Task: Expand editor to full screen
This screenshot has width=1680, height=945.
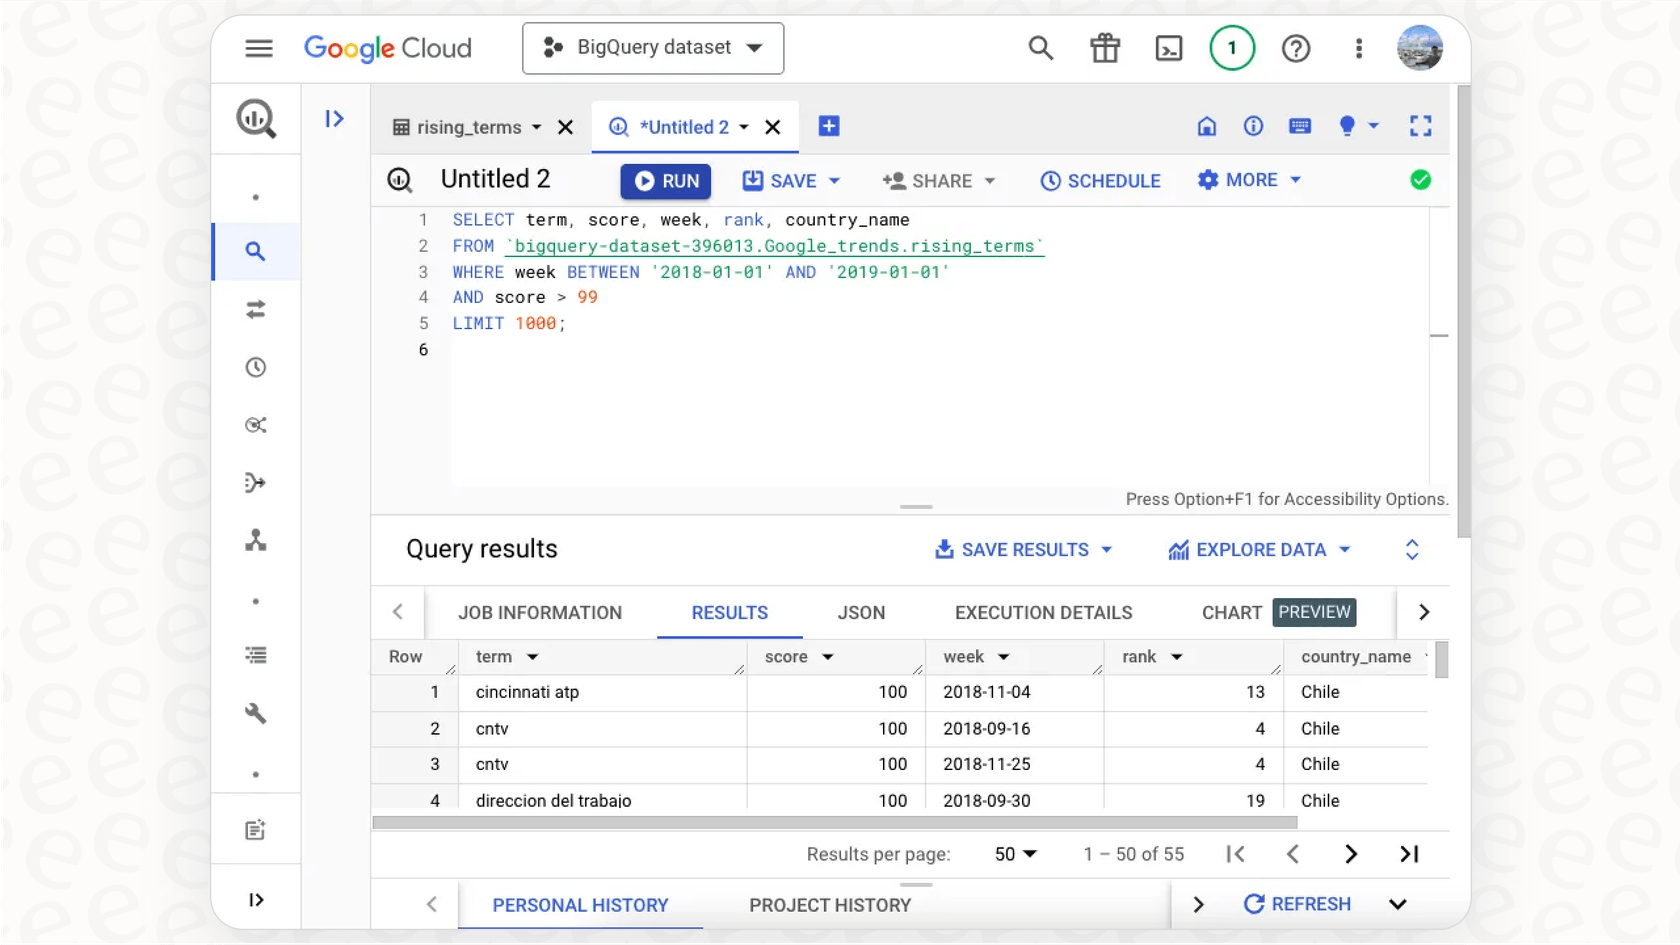Action: [x=1420, y=126]
